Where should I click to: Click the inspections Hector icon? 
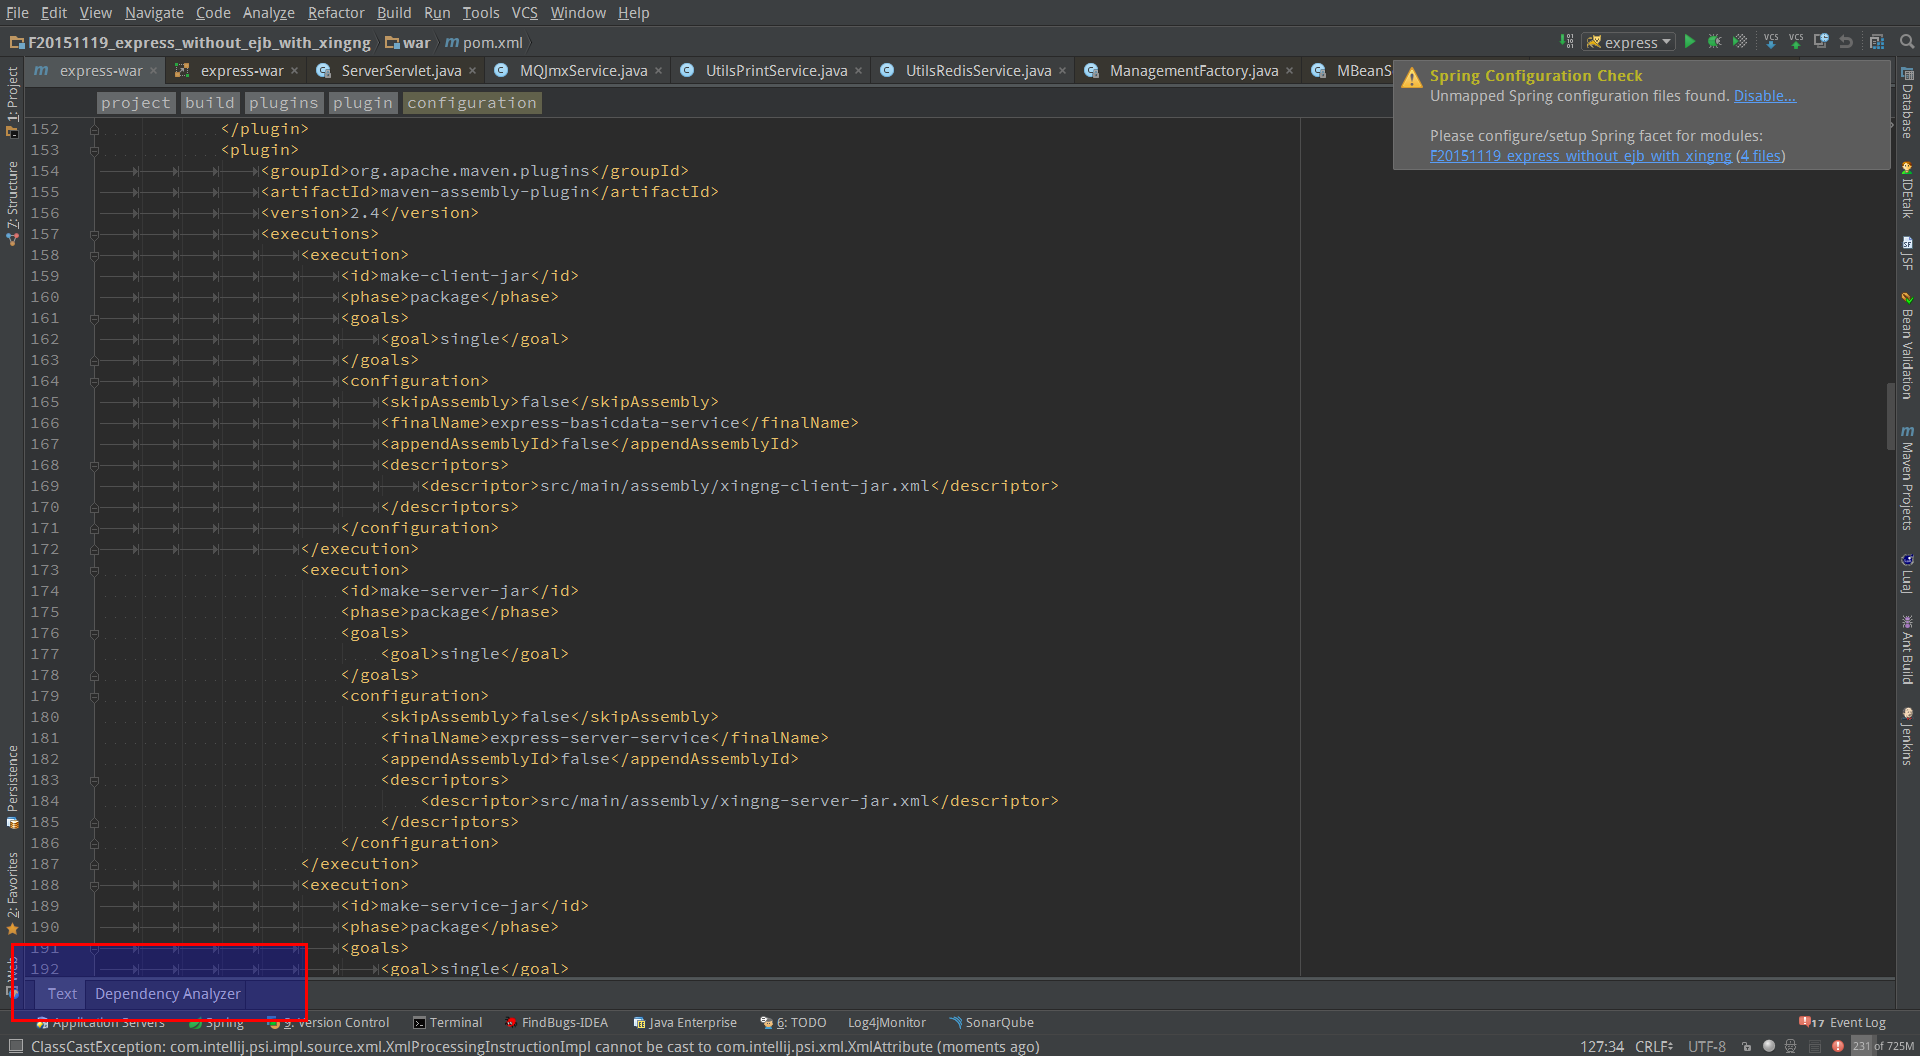click(x=1791, y=1046)
